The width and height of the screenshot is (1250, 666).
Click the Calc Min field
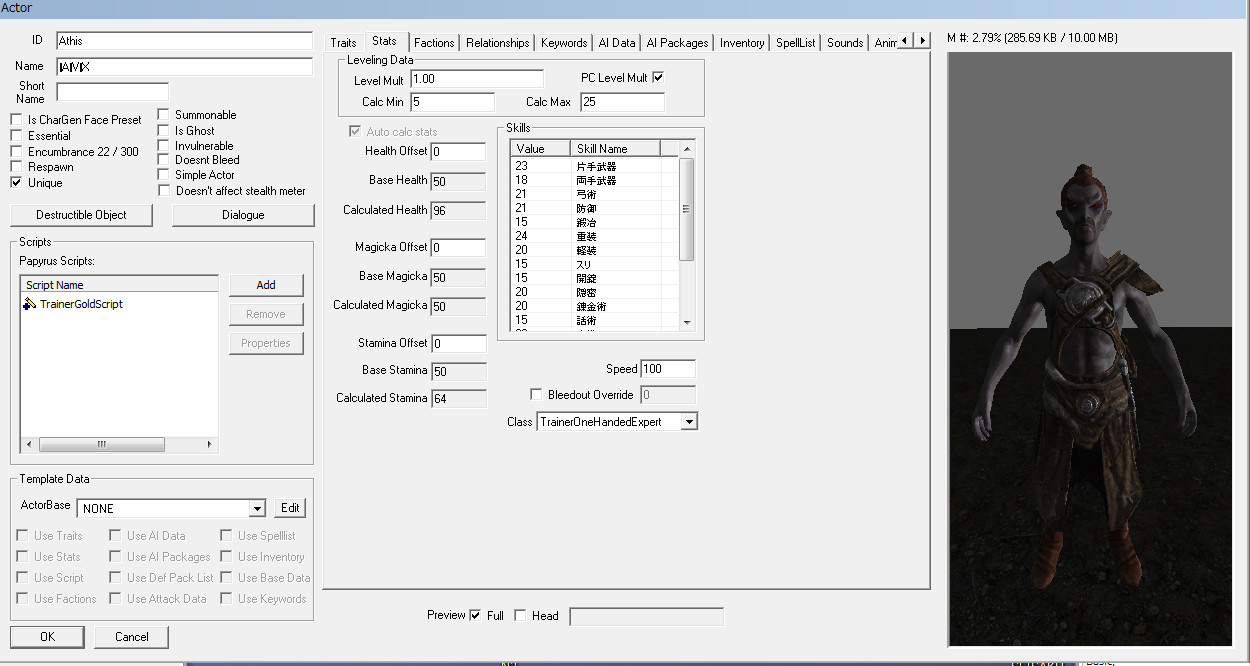tap(452, 102)
